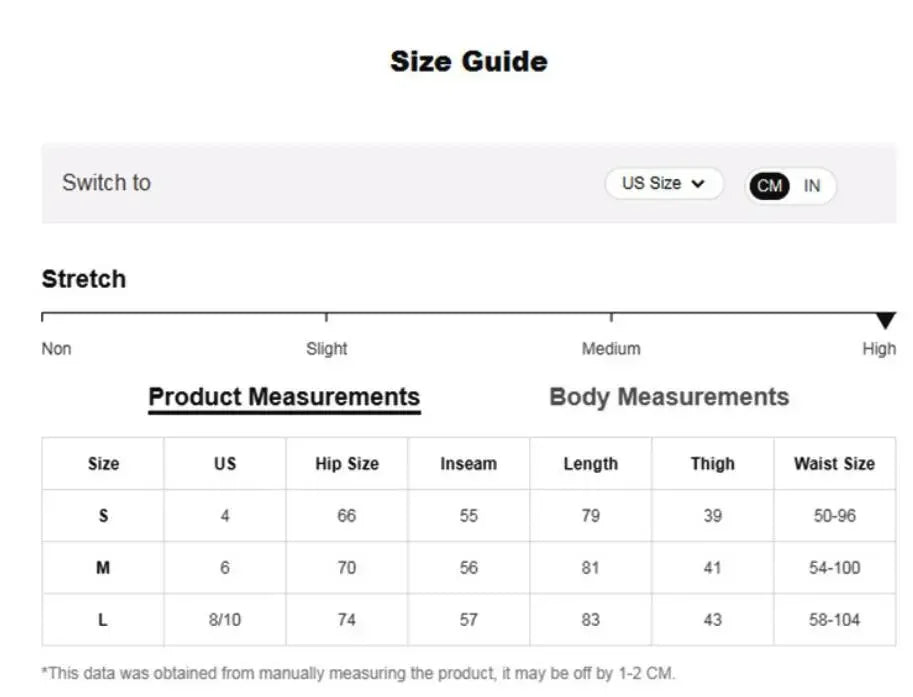This screenshot has width=913, height=697.
Task: Click the Non stretch label
Action: 56,349
